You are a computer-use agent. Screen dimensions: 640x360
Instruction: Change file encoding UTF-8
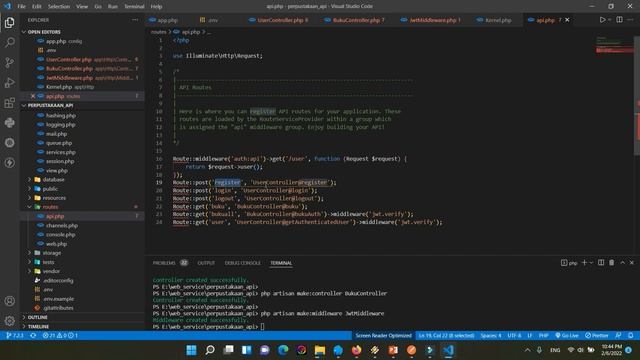tap(514, 336)
